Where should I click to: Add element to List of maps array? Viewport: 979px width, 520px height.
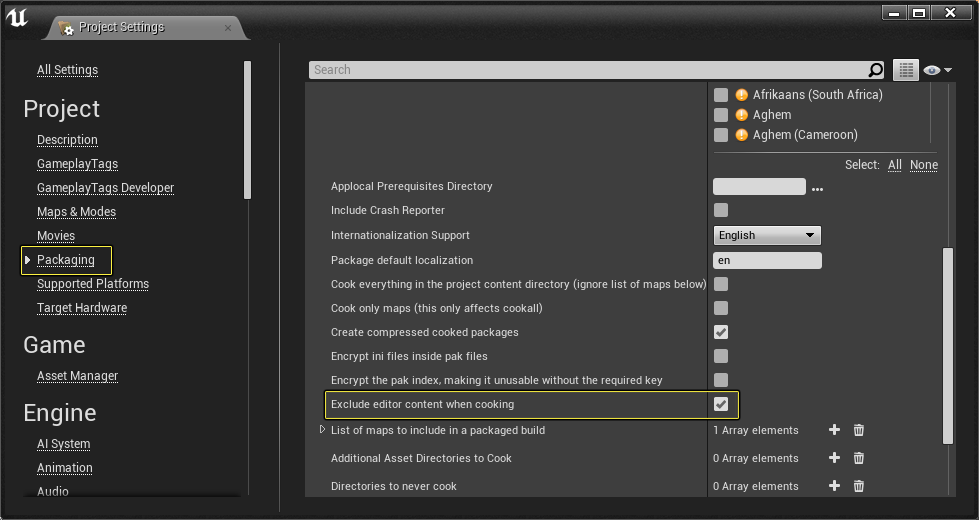pyautogui.click(x=834, y=430)
